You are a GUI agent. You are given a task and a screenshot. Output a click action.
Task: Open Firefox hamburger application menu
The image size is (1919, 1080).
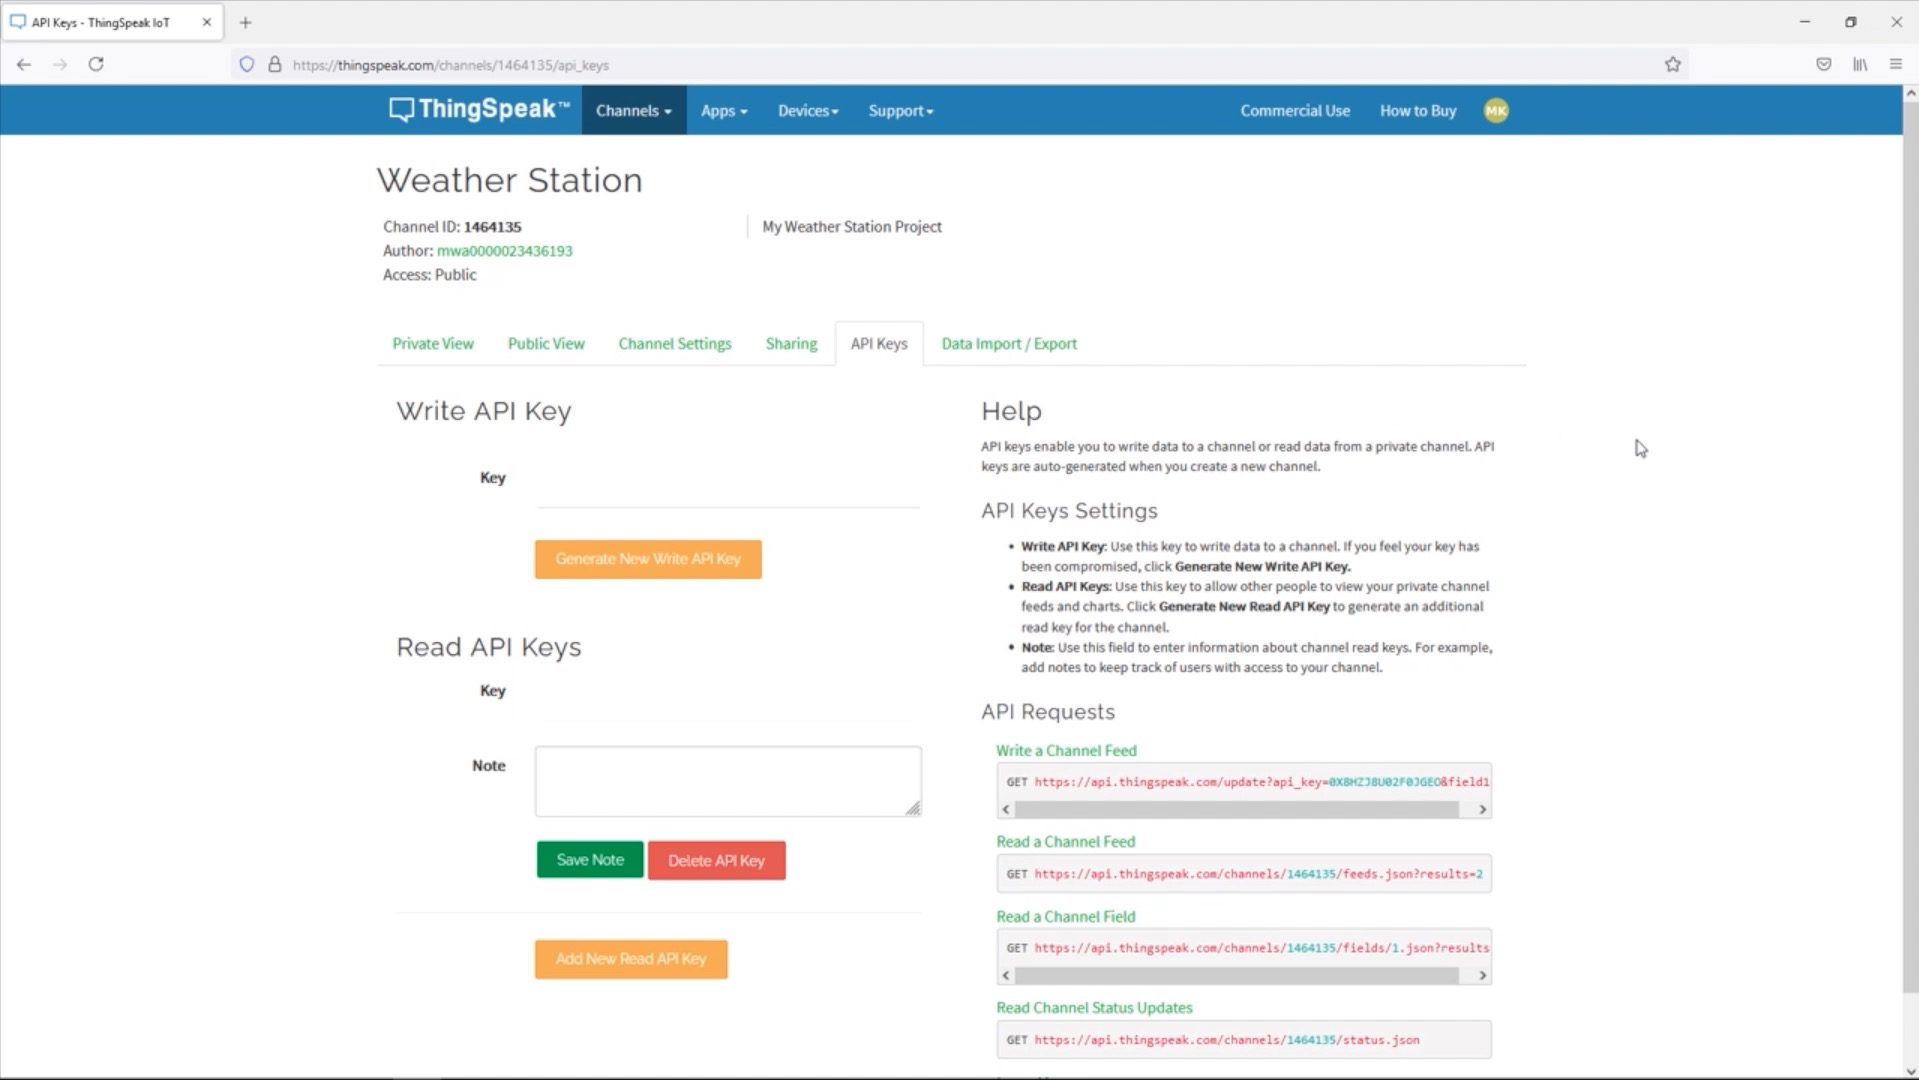pyautogui.click(x=1895, y=65)
